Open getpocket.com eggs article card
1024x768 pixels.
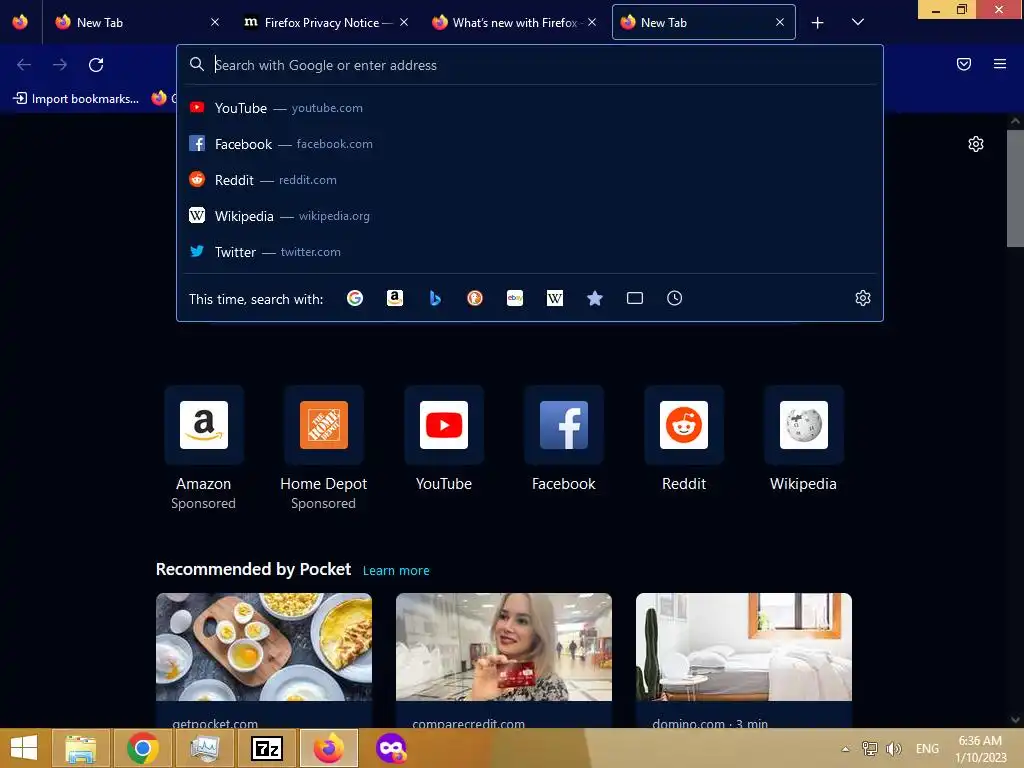pos(264,660)
